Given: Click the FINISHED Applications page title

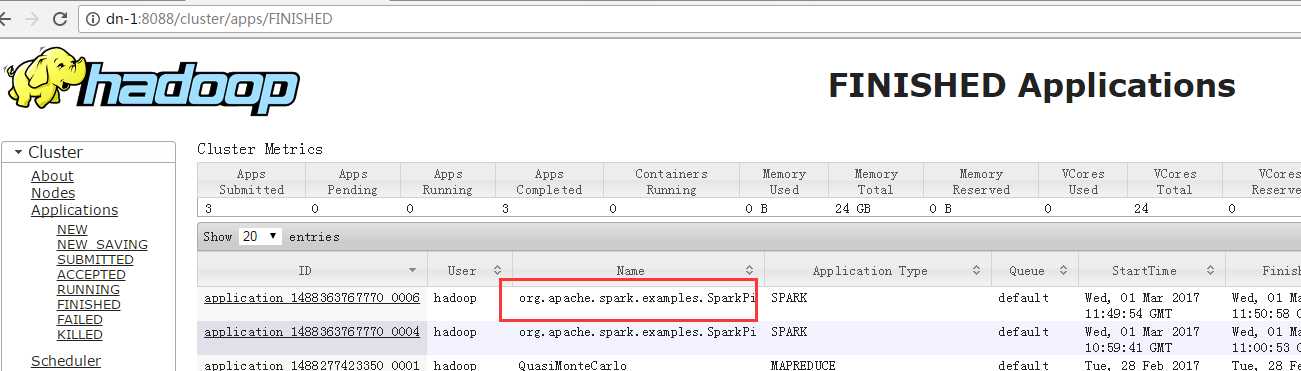Looking at the screenshot, I should coord(1032,85).
